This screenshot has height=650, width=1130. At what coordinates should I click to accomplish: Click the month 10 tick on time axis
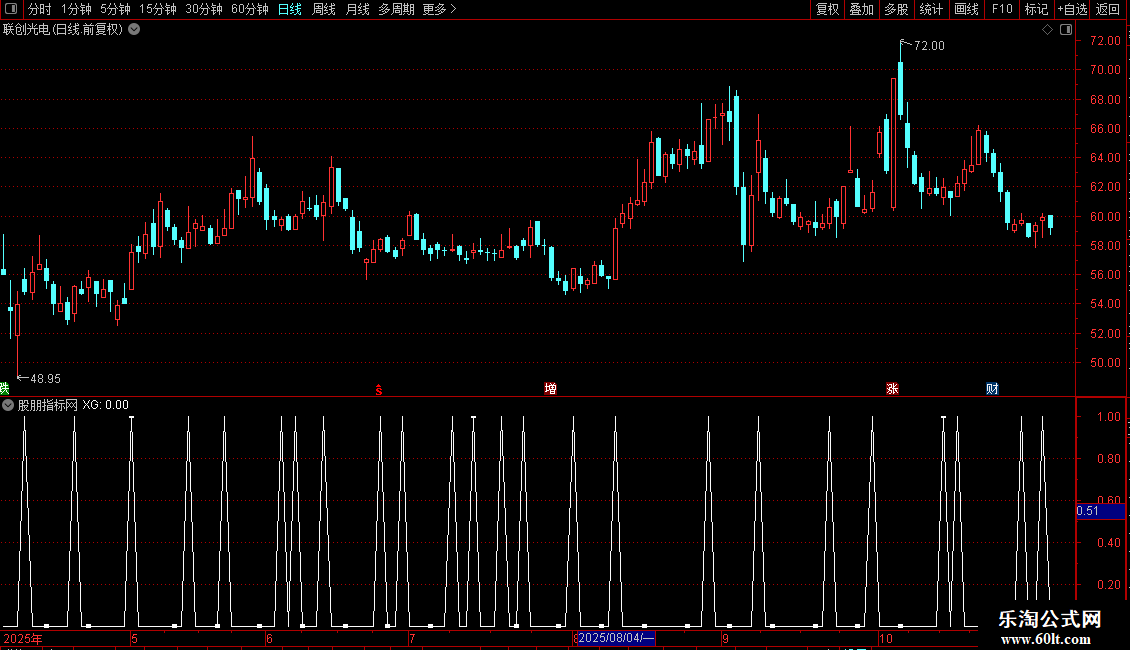coord(886,638)
